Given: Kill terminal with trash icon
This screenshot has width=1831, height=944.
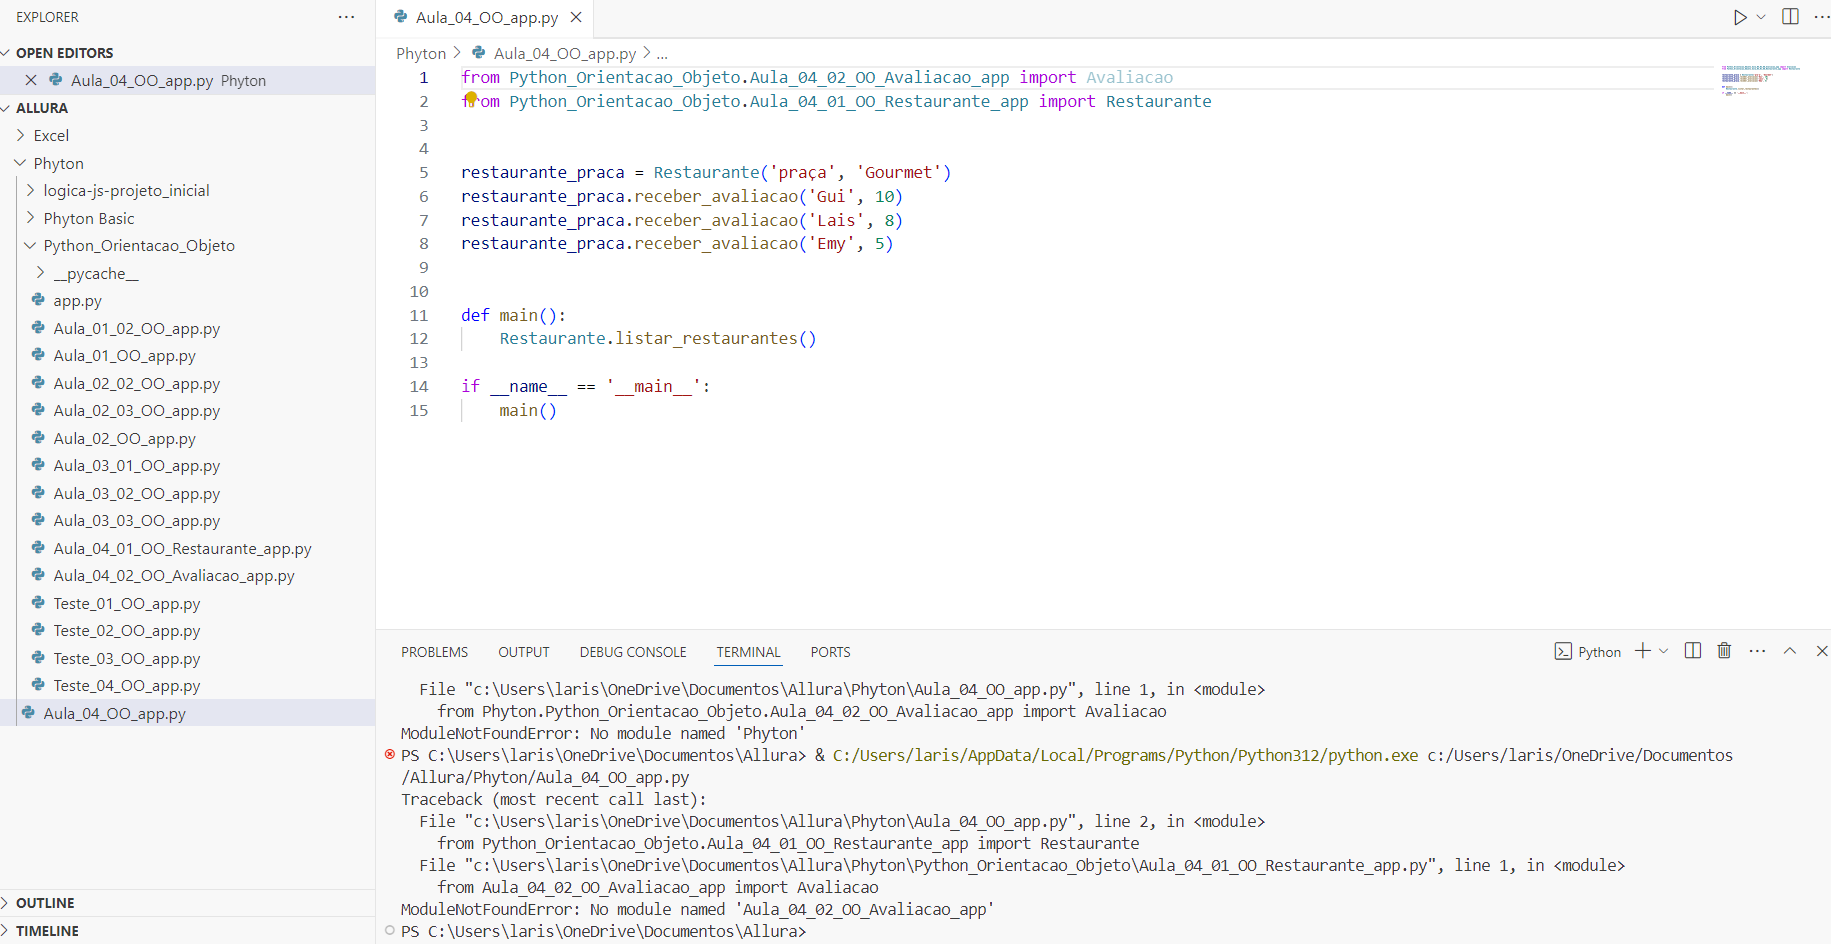Looking at the screenshot, I should pos(1724,651).
